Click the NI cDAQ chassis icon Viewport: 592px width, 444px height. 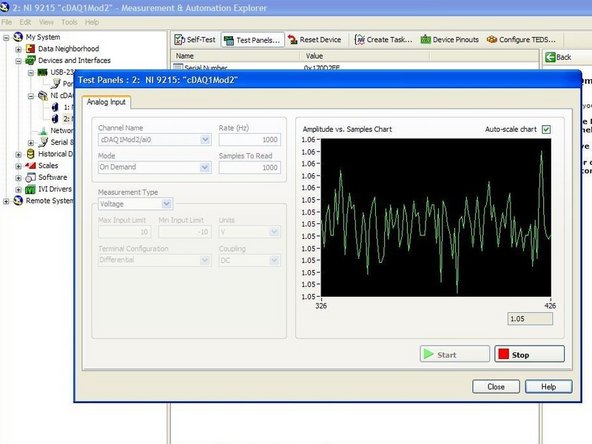click(43, 96)
